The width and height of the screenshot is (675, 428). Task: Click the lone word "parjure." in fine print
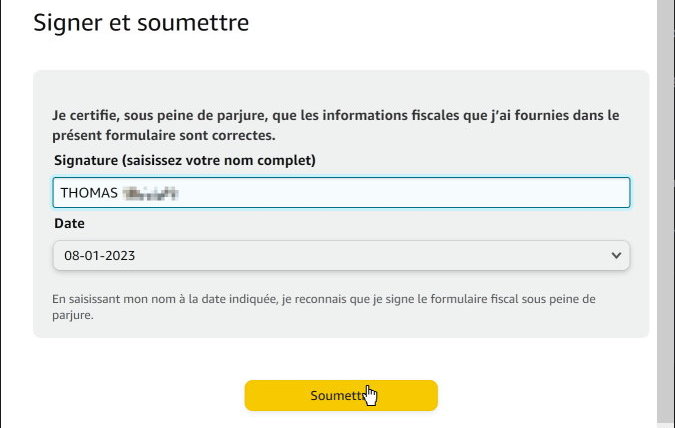pyautogui.click(x=73, y=315)
